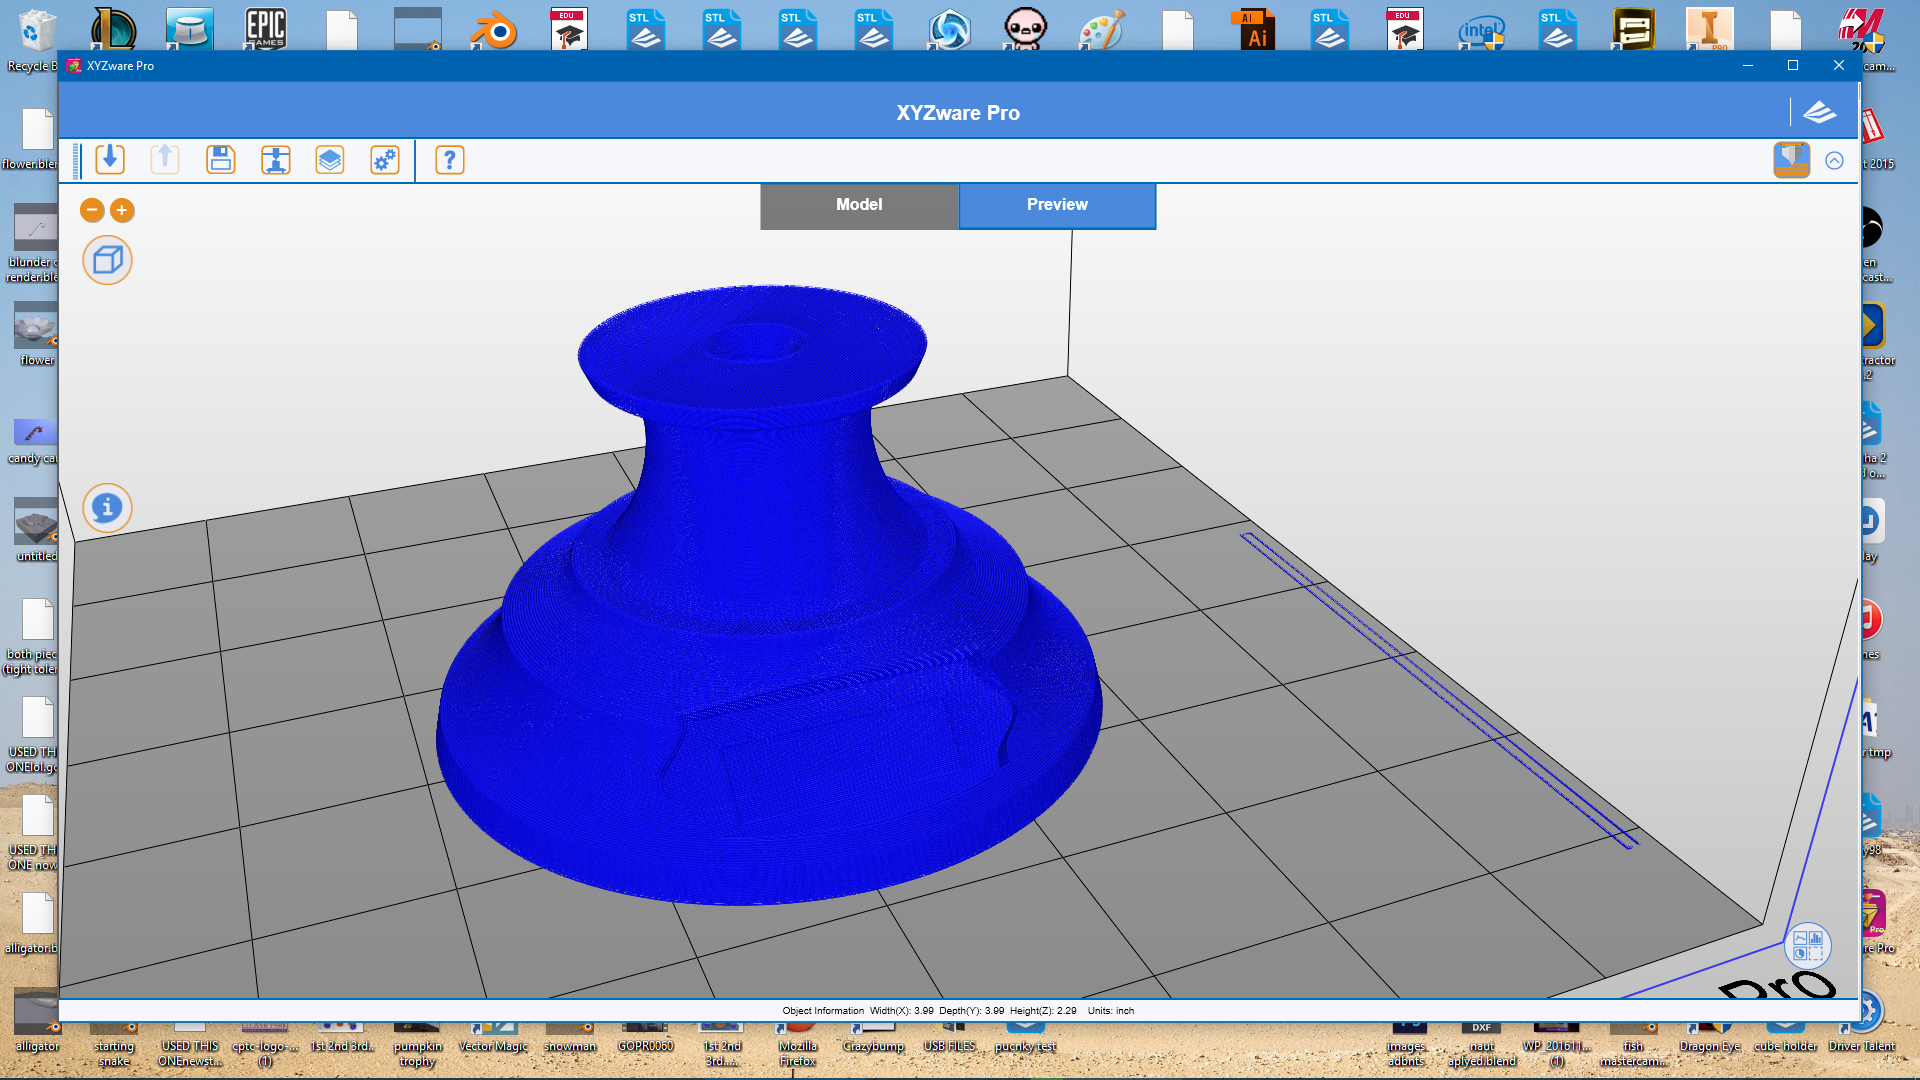Switch to the Model tab
The image size is (1920, 1080).
tap(859, 205)
